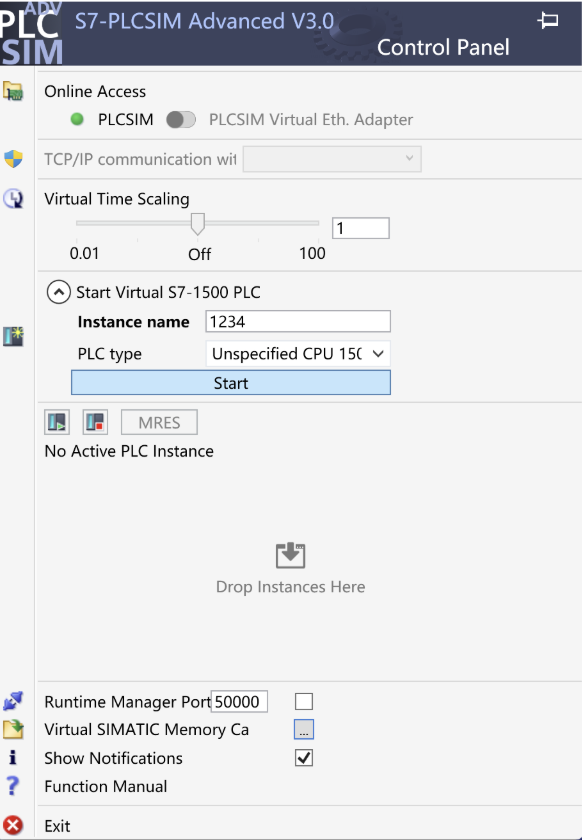Viewport: 582px width, 840px height.
Task: Click the '100' slider scale label
Action: [312, 253]
